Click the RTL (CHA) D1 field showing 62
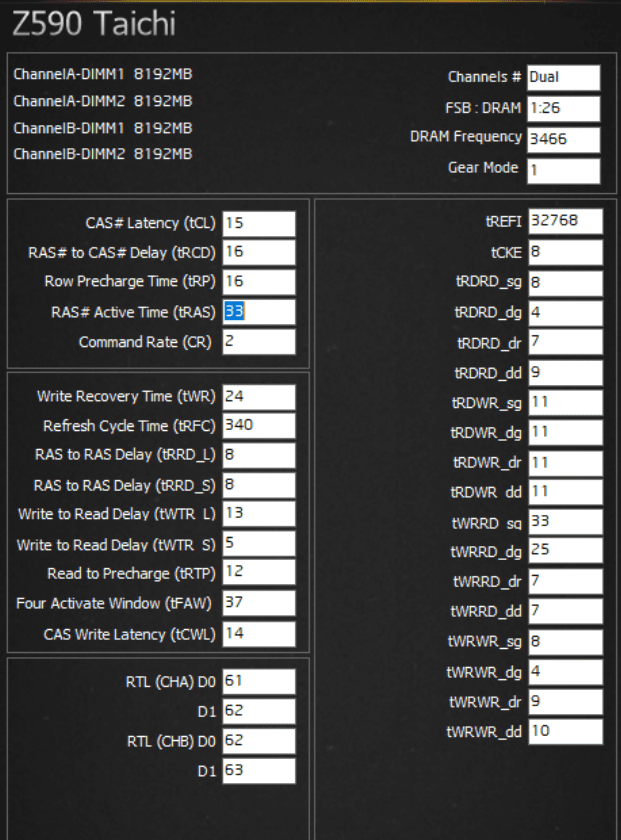621x840 pixels. coord(259,711)
